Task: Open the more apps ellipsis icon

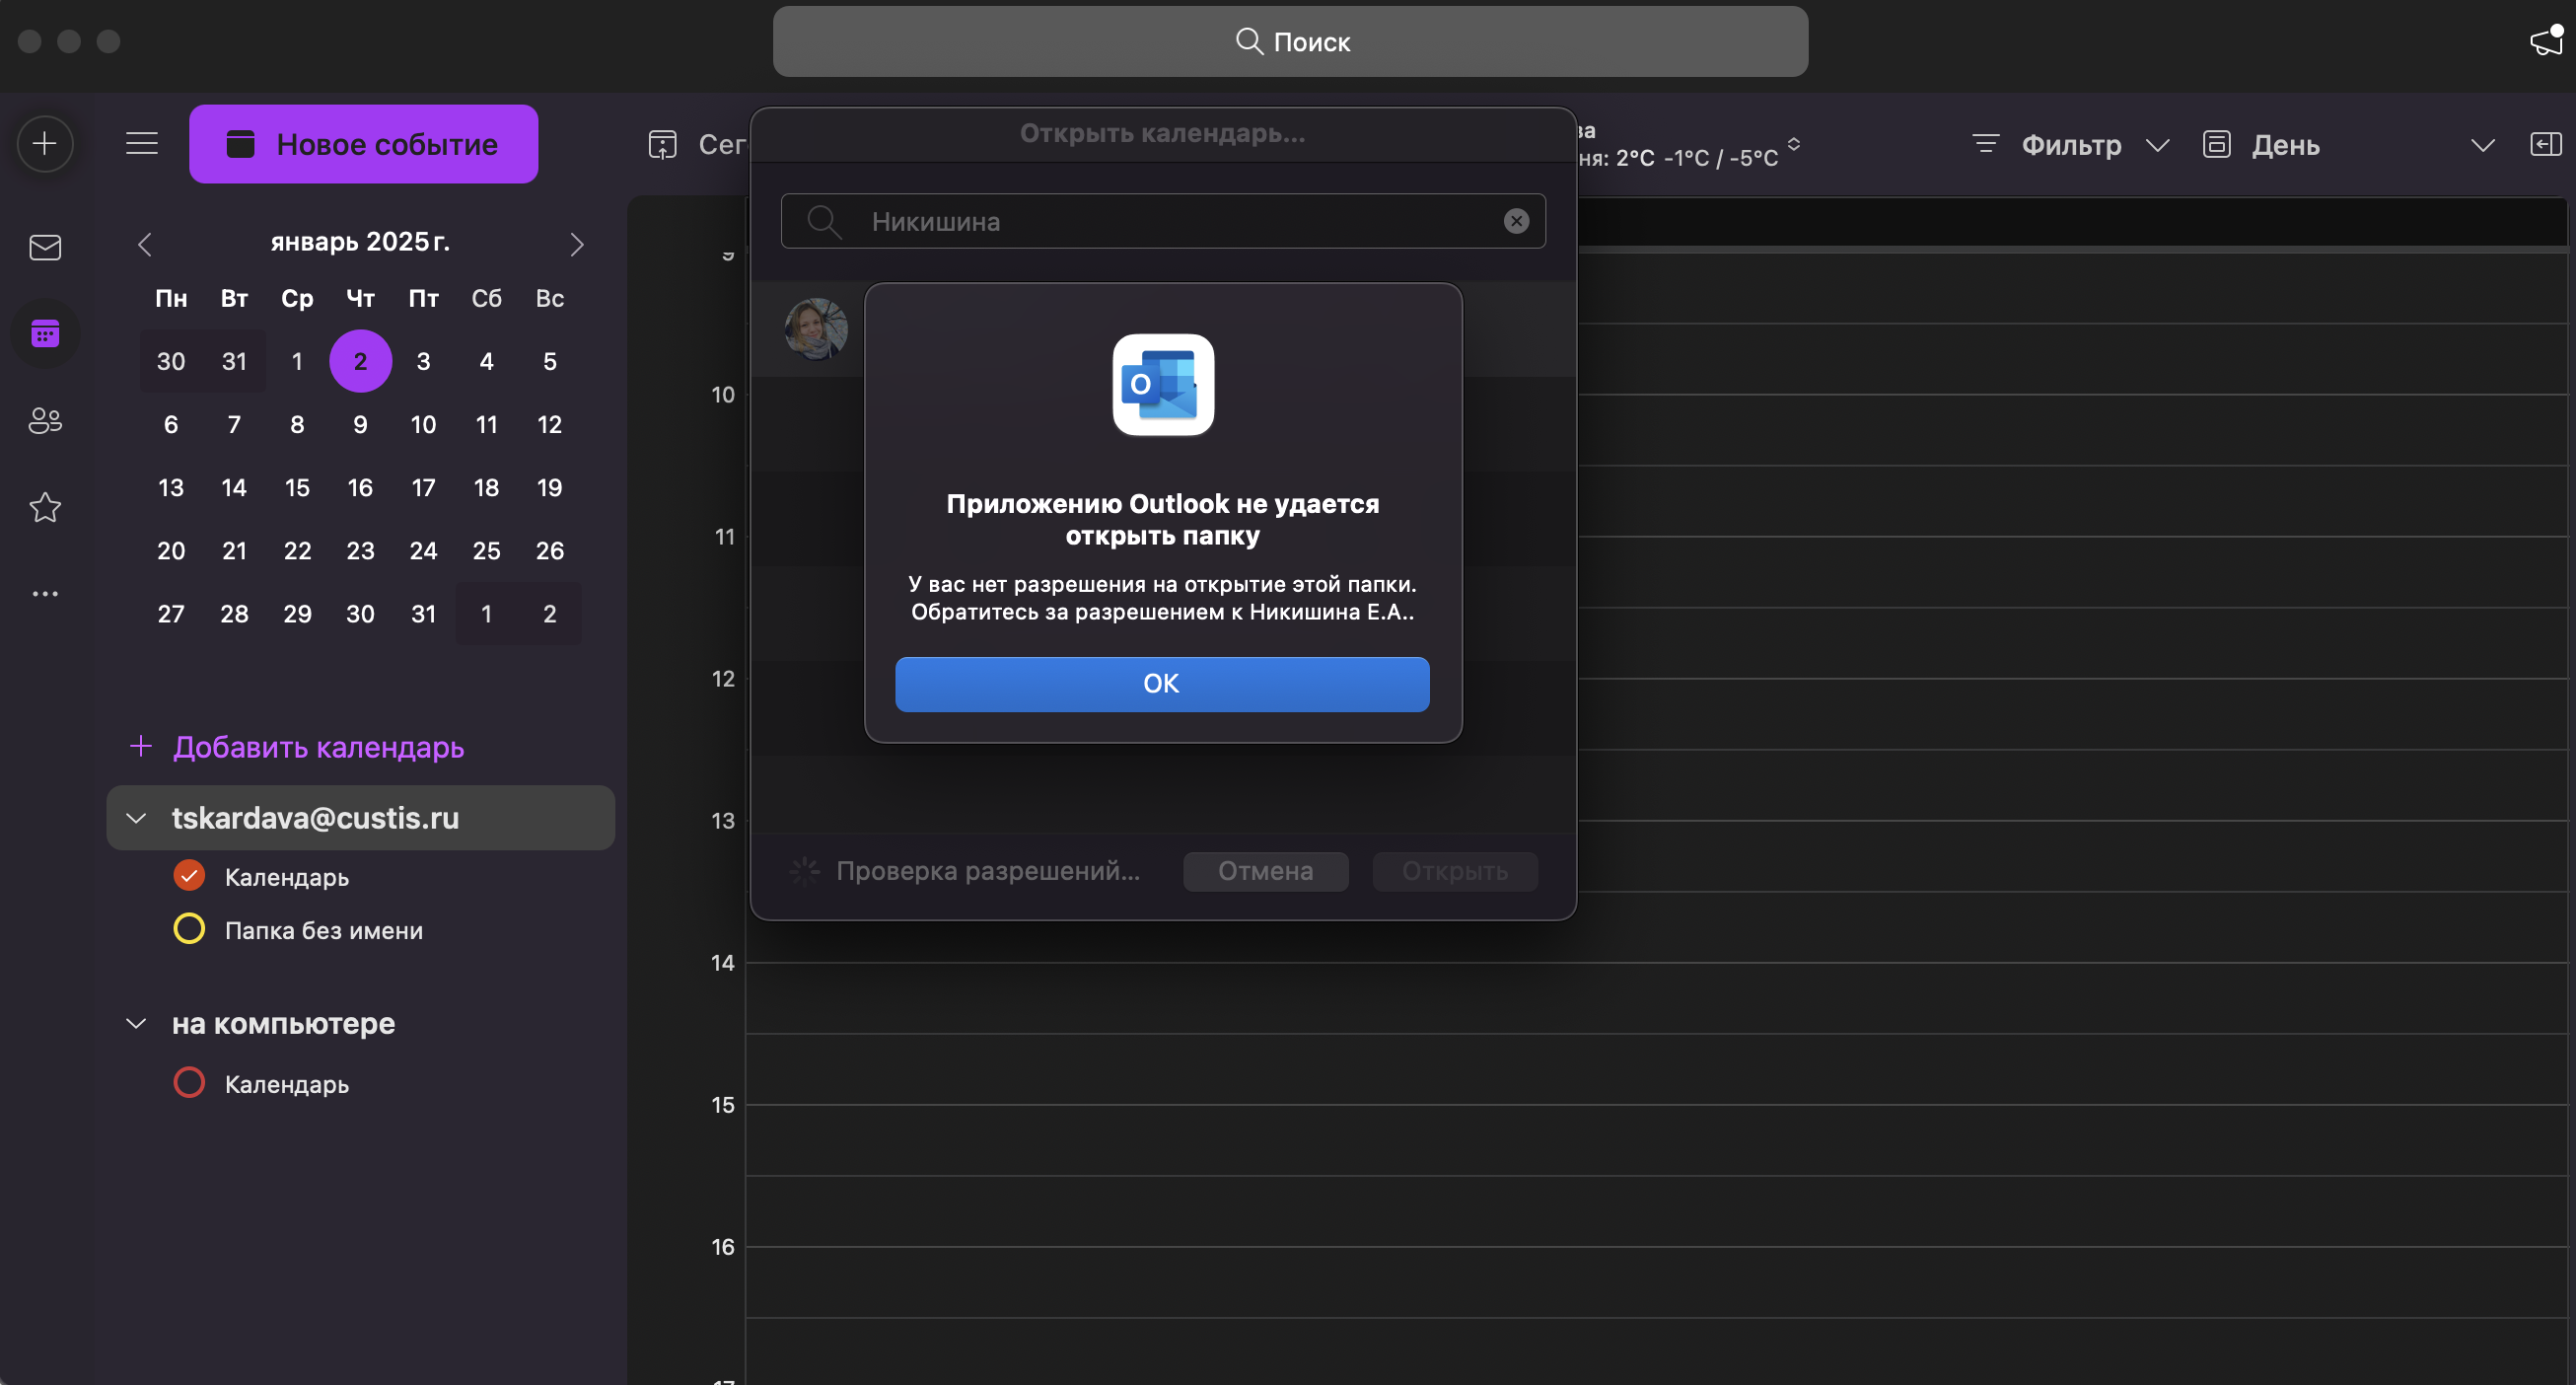Action: (x=45, y=594)
